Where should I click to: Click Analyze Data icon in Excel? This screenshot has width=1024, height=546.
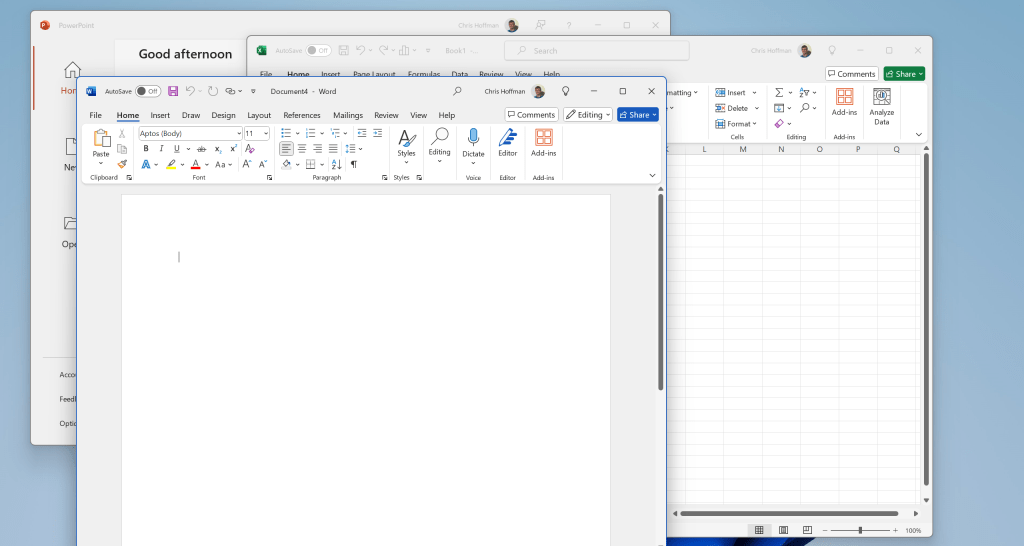[x=881, y=97]
